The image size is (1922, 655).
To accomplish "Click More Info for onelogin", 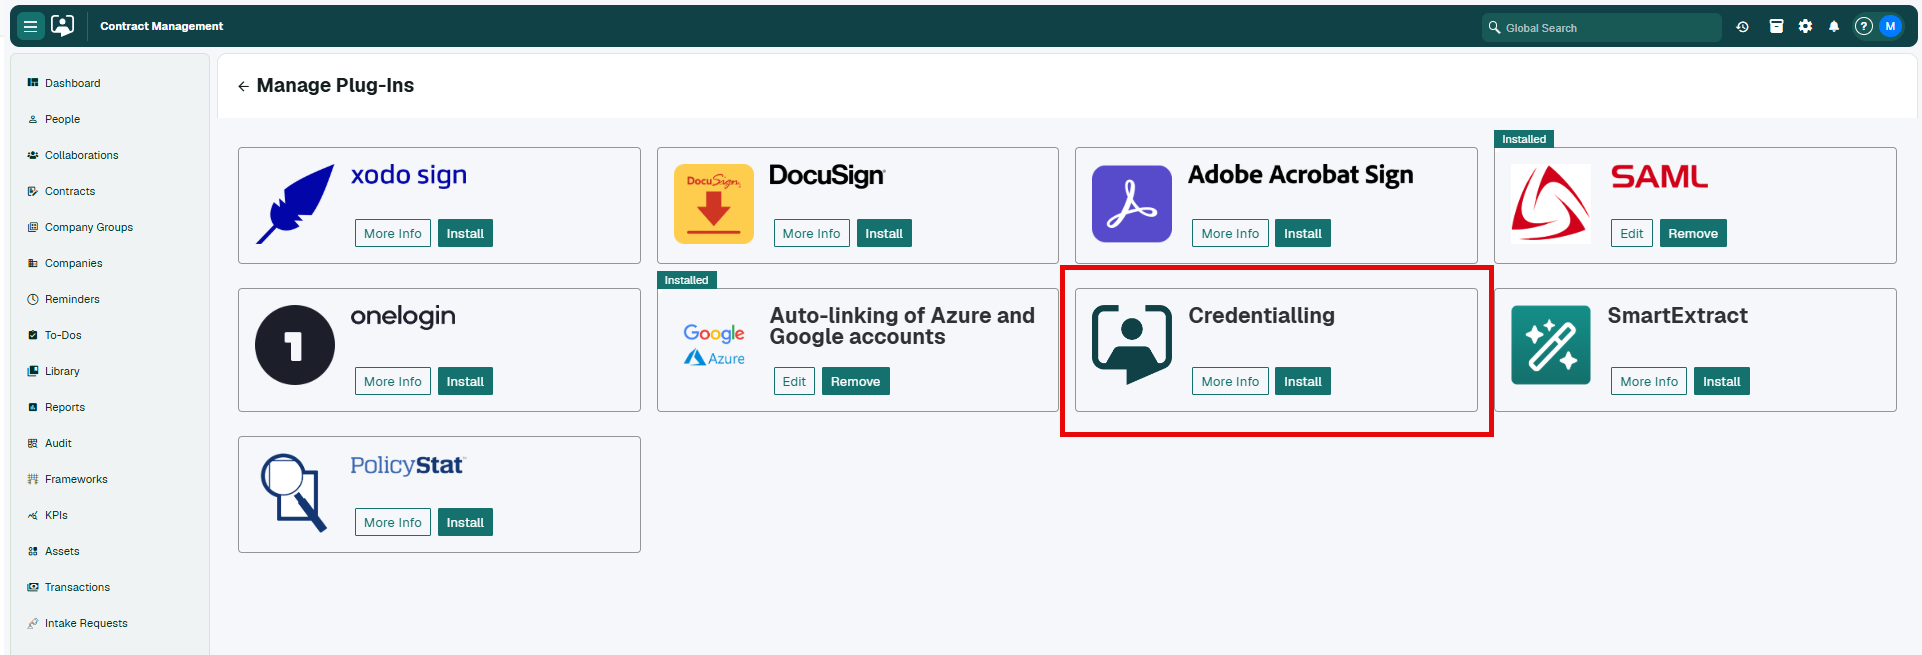I will point(393,381).
